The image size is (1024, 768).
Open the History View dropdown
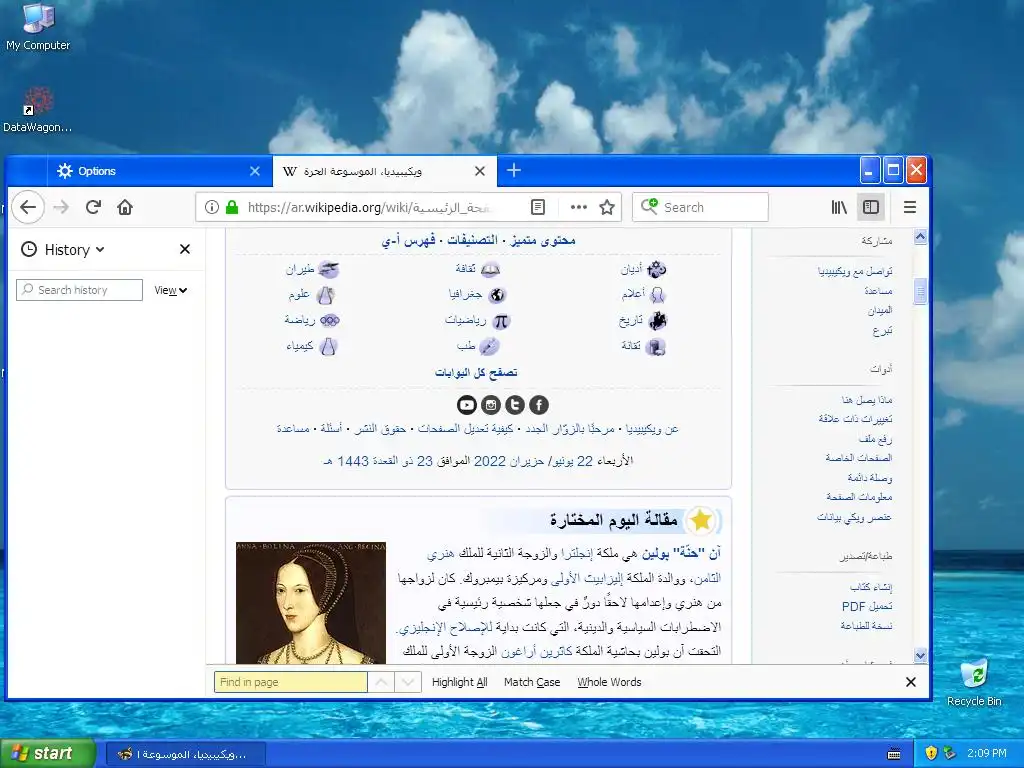click(x=170, y=290)
